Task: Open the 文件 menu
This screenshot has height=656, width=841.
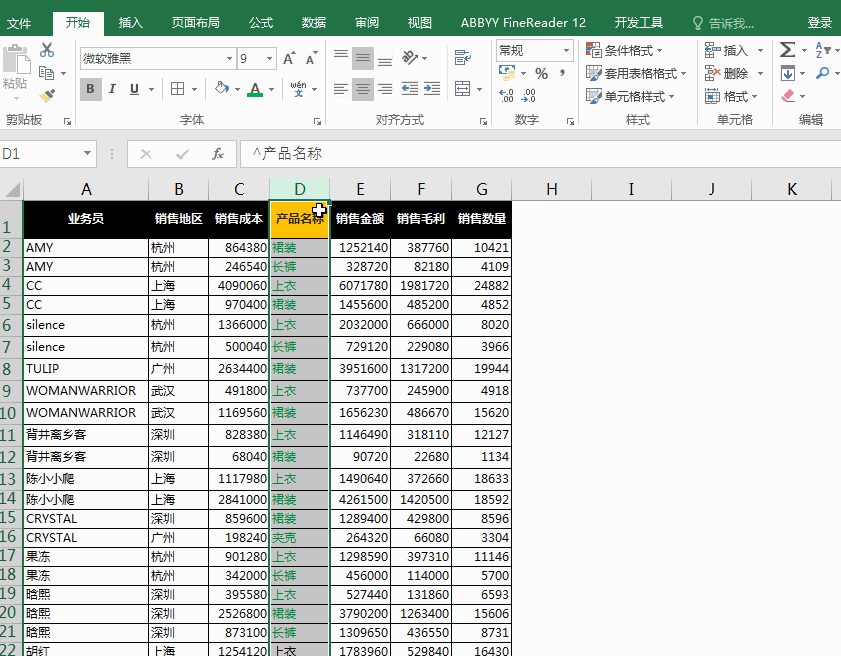Action: (x=19, y=23)
